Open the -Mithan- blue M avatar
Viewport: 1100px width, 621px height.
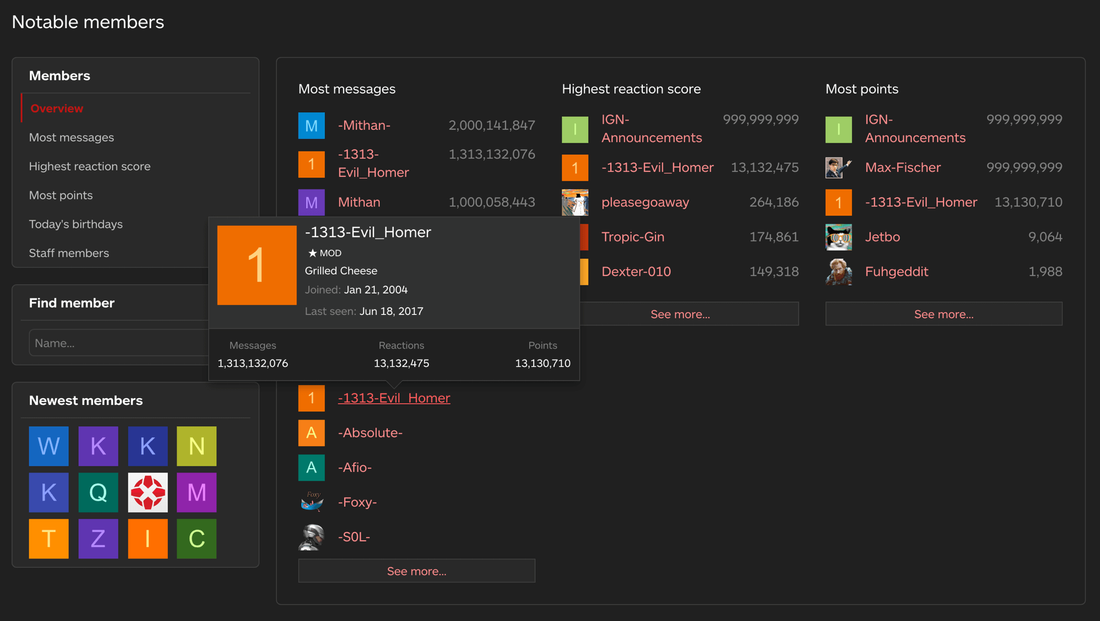click(311, 125)
